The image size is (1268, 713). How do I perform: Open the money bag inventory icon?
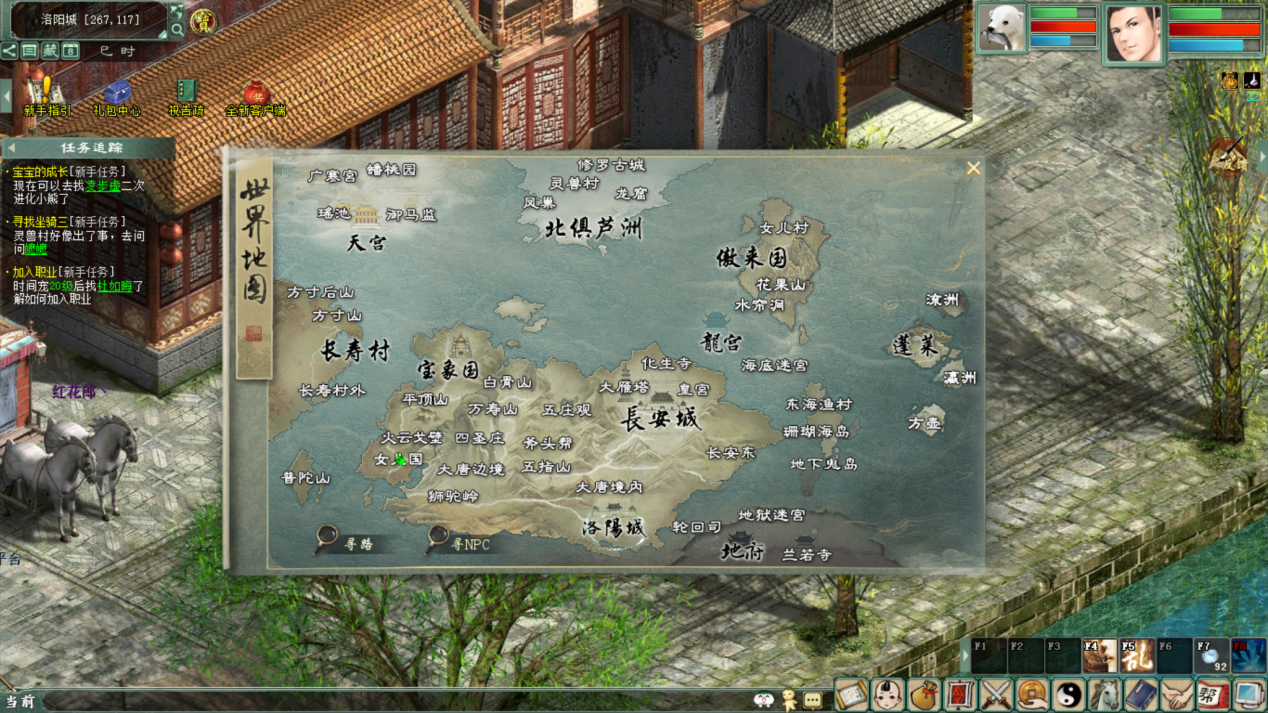tap(923, 694)
